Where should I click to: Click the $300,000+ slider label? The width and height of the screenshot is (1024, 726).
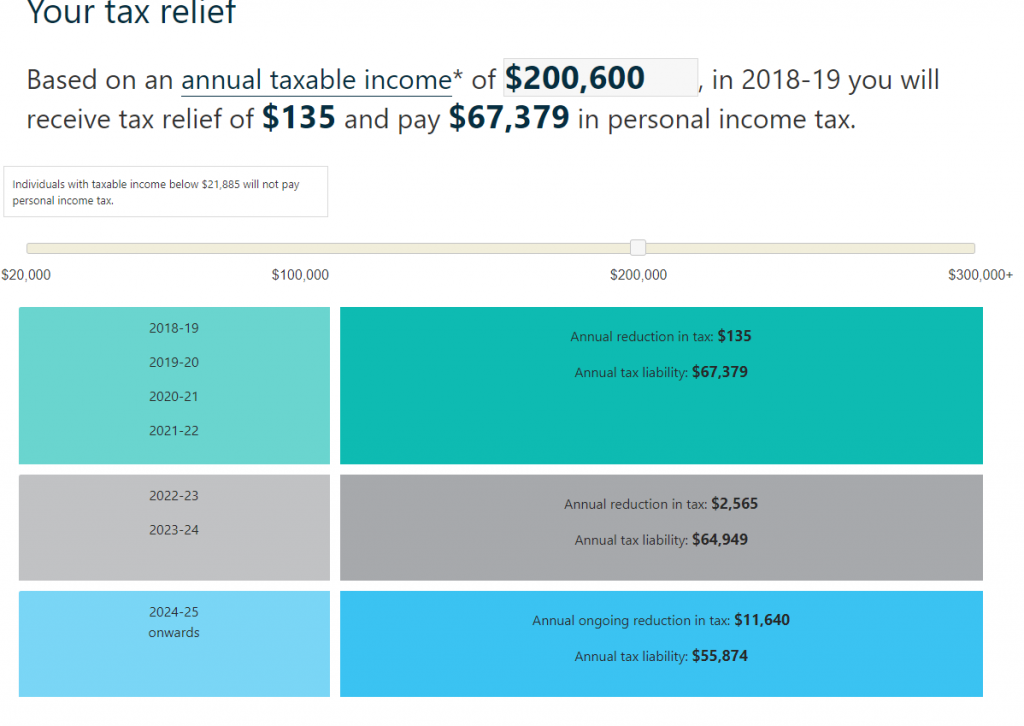point(980,275)
